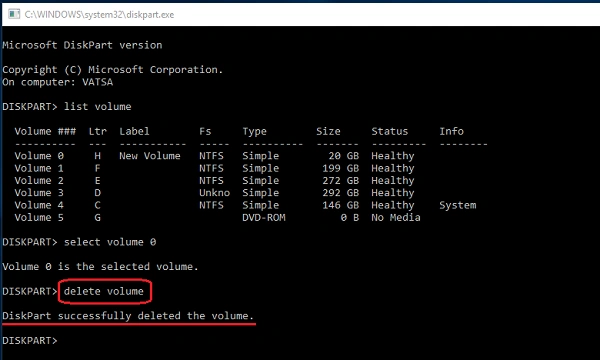Click the 'Fs' column header
This screenshot has height=360, width=600.
[205, 131]
